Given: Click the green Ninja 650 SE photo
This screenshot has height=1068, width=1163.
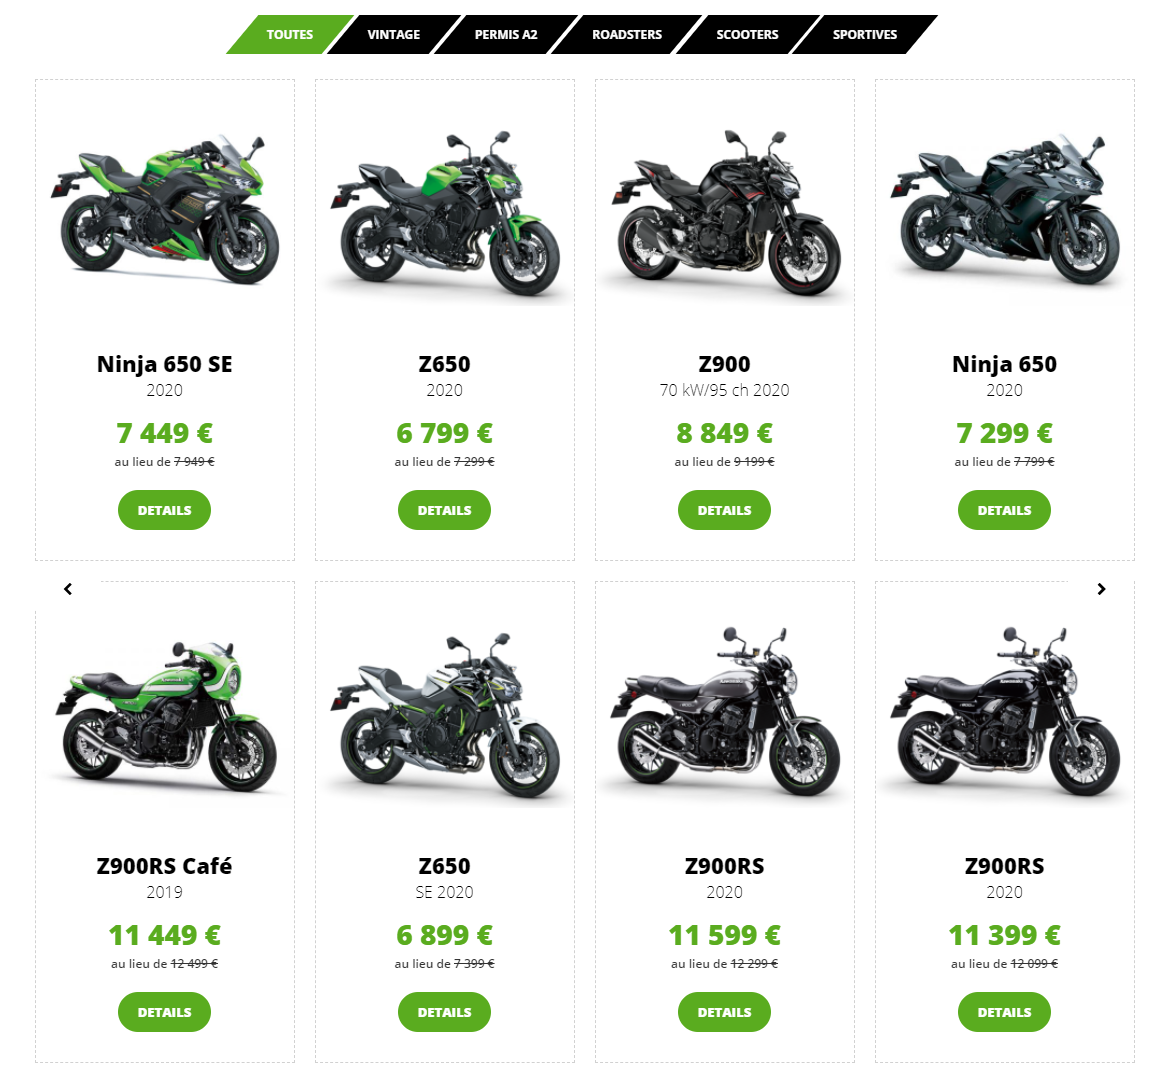Looking at the screenshot, I should 165,209.
